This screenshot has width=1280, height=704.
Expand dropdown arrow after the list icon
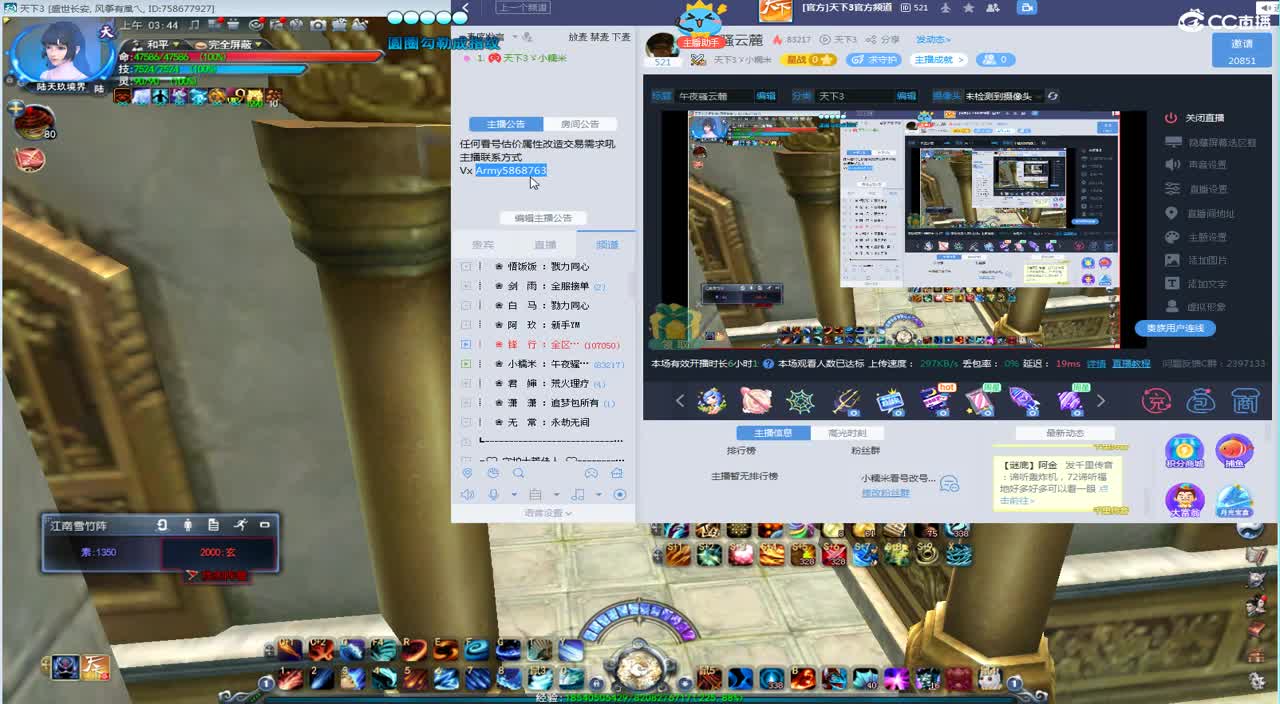click(556, 495)
